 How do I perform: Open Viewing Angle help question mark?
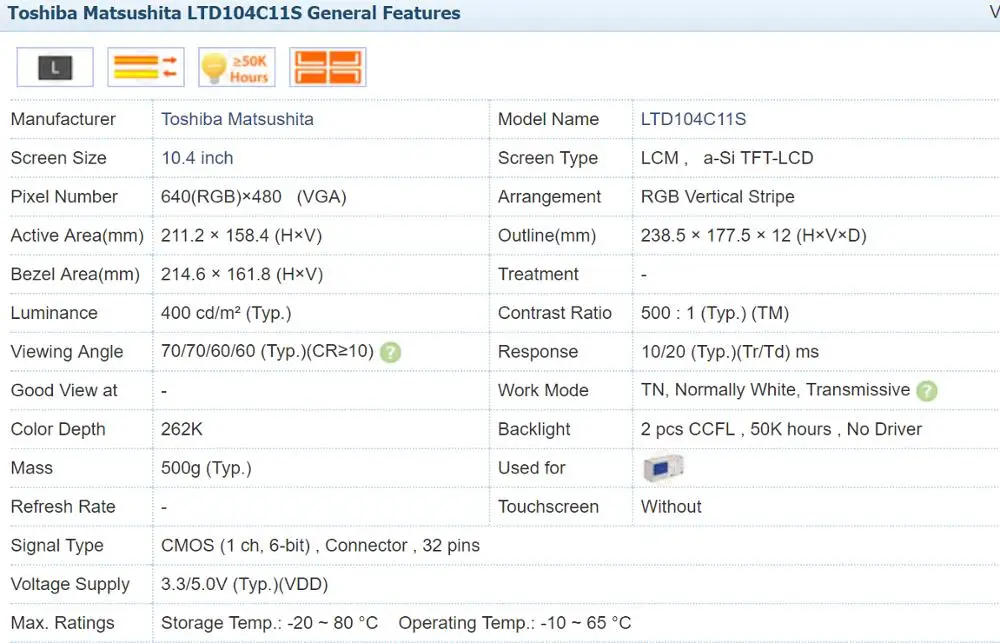click(x=390, y=352)
